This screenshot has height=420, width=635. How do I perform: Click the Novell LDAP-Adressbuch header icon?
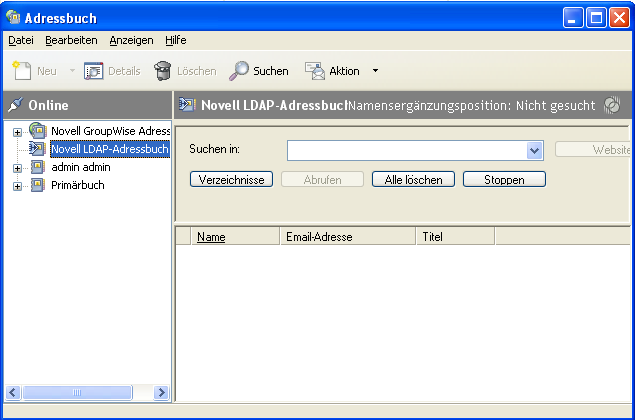tap(188, 105)
